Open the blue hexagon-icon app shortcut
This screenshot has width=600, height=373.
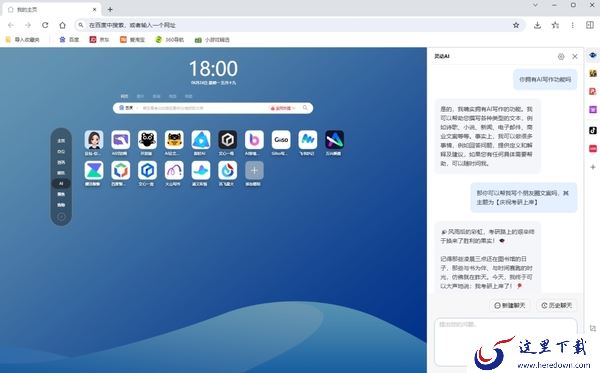[x=147, y=170]
